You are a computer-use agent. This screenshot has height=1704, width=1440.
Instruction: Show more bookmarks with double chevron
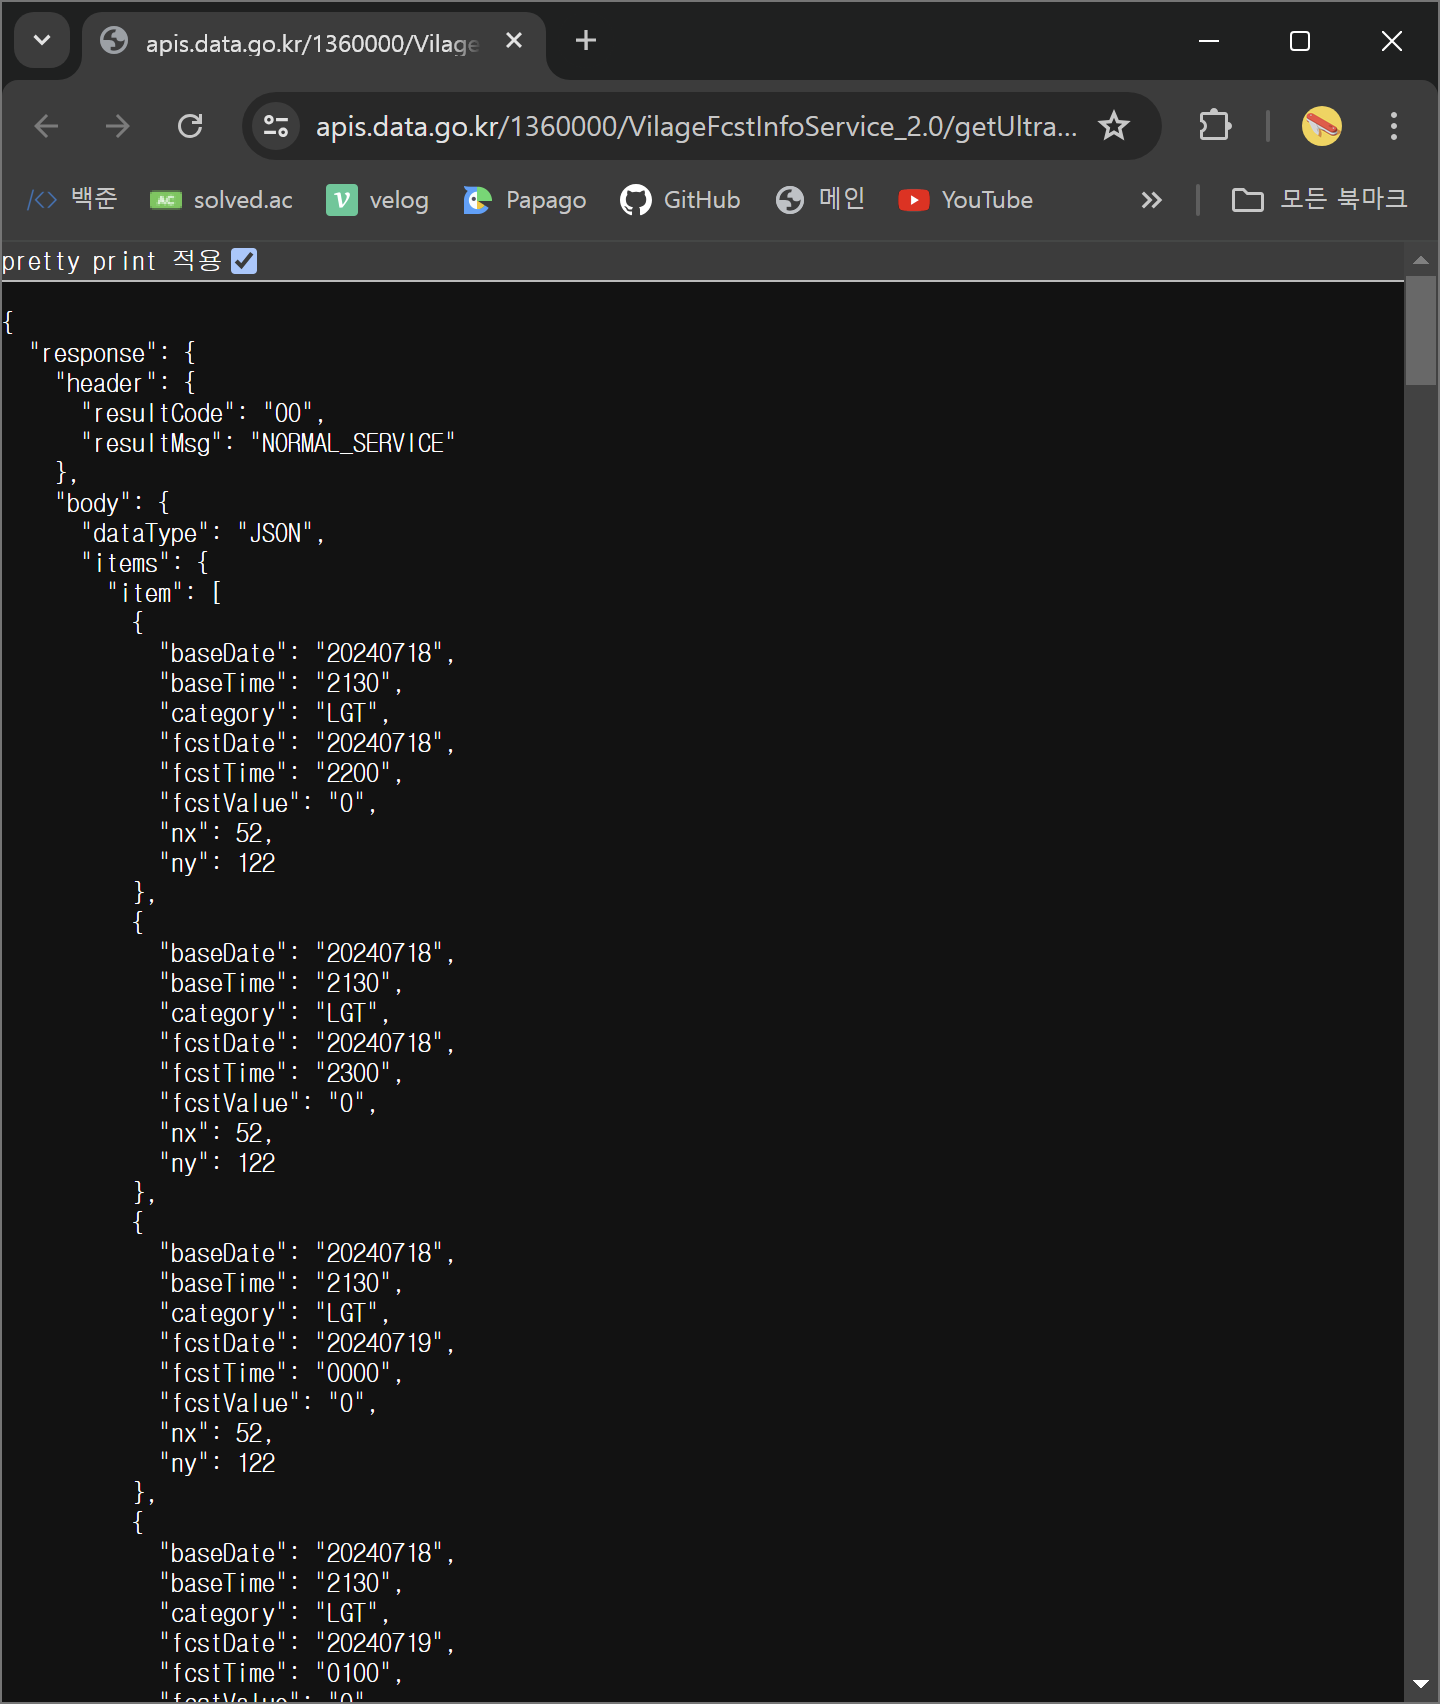[x=1152, y=200]
